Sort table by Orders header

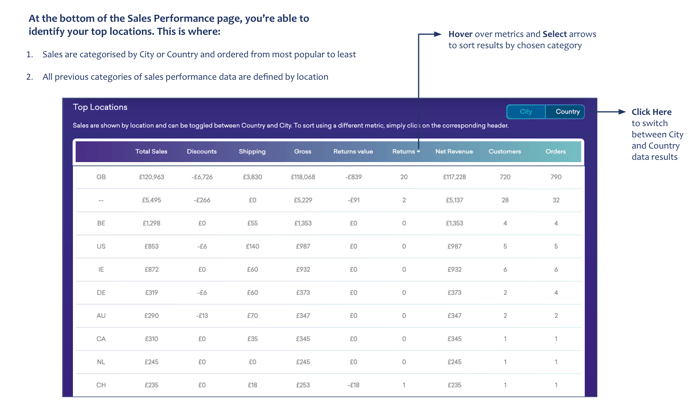pyautogui.click(x=556, y=152)
